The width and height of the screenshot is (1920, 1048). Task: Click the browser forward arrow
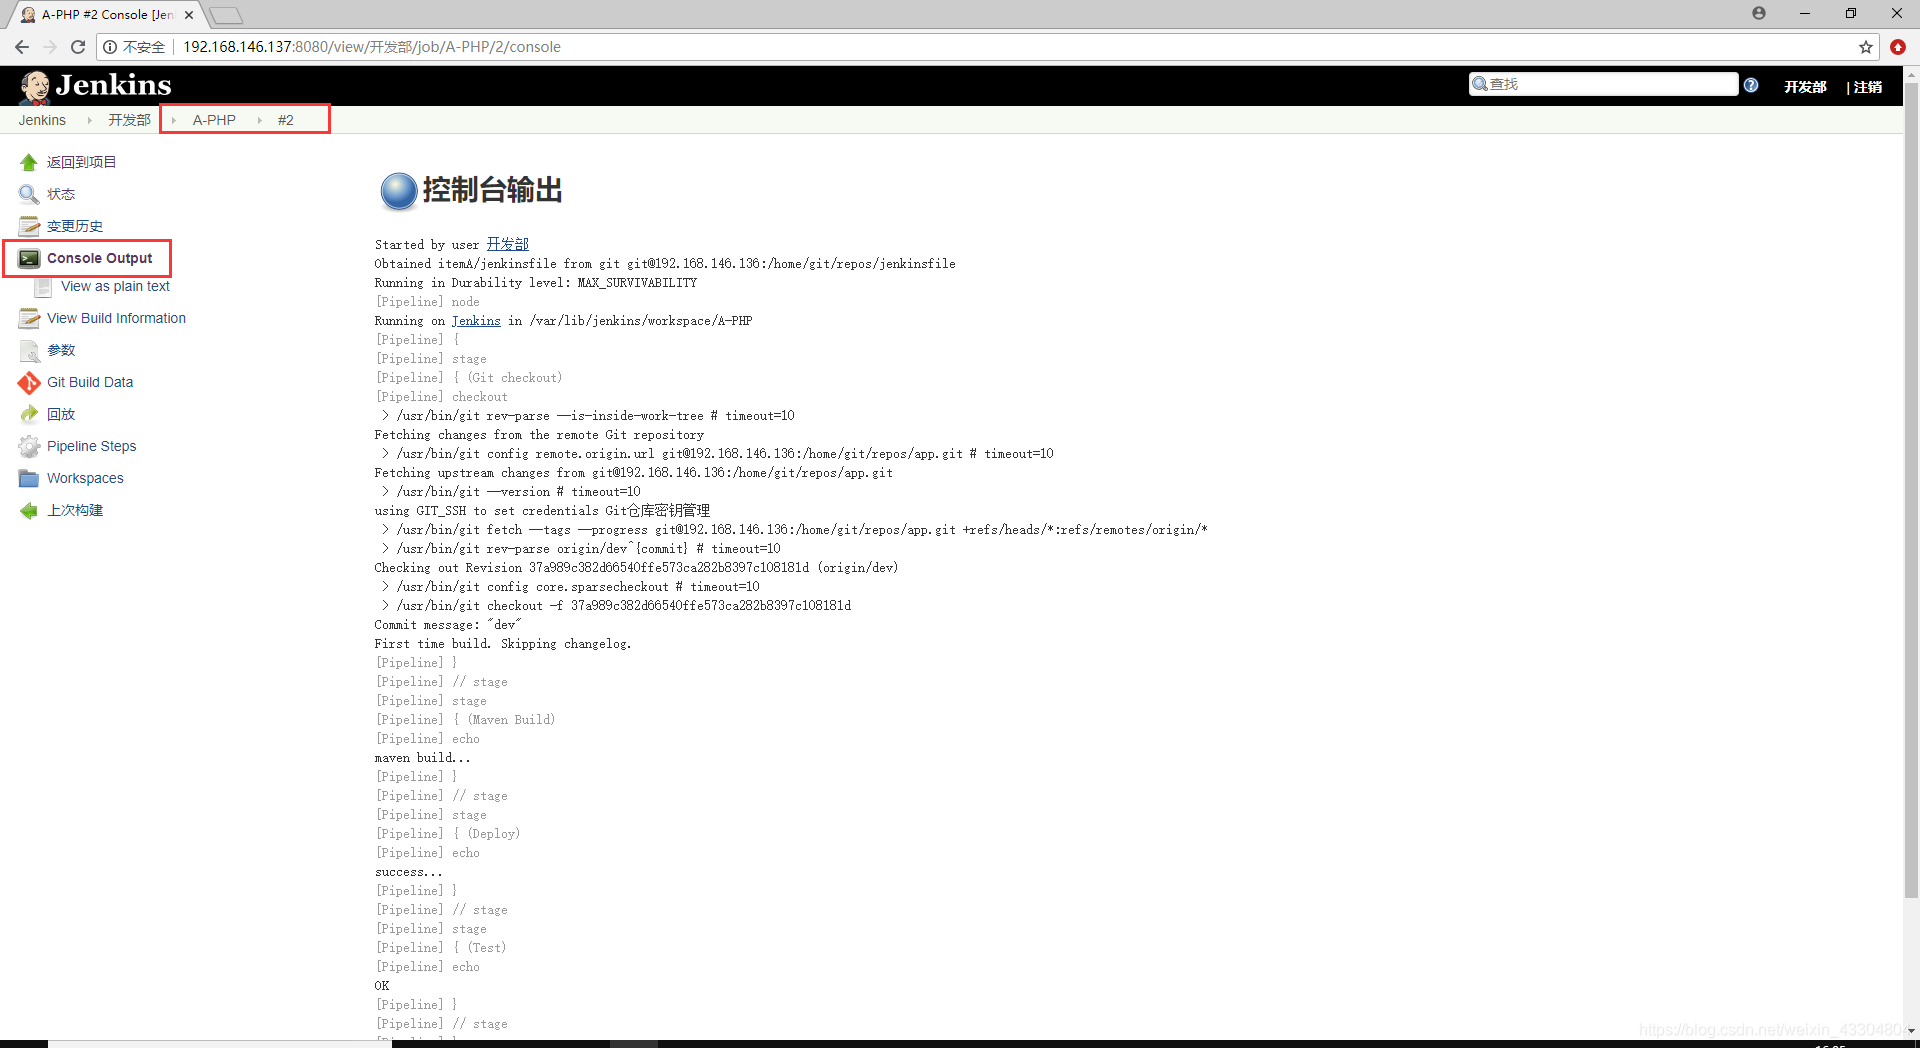(x=50, y=47)
